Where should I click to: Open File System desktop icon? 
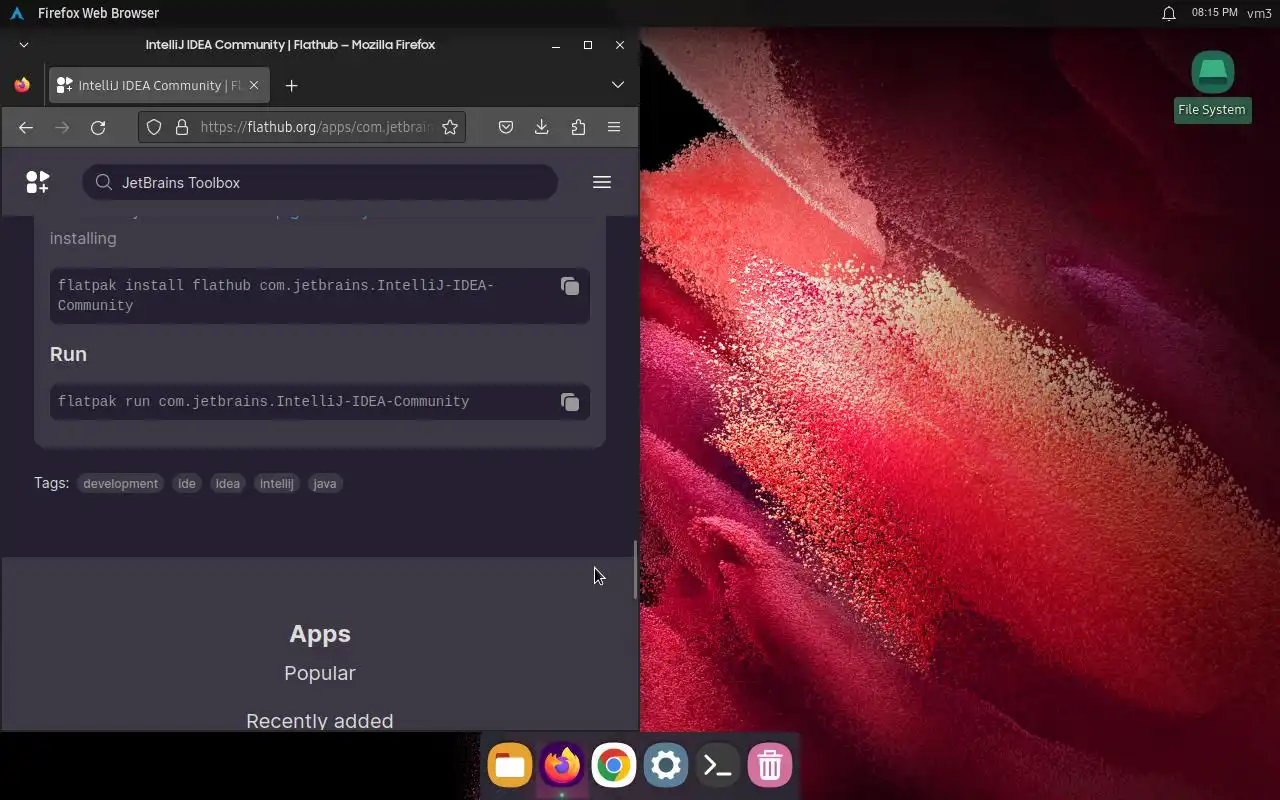click(1212, 86)
